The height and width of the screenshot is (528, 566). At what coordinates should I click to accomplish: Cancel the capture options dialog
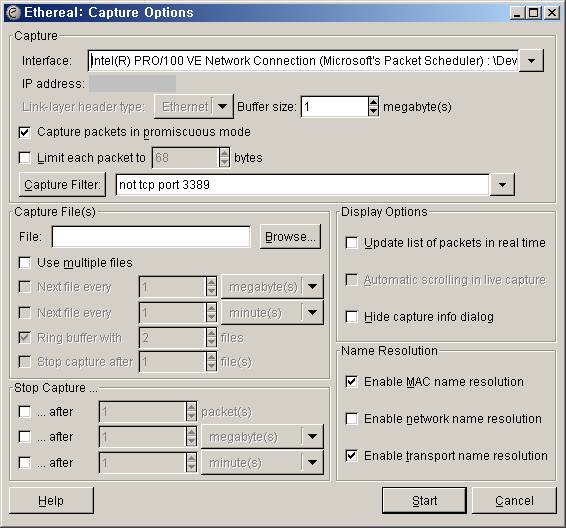tap(514, 501)
